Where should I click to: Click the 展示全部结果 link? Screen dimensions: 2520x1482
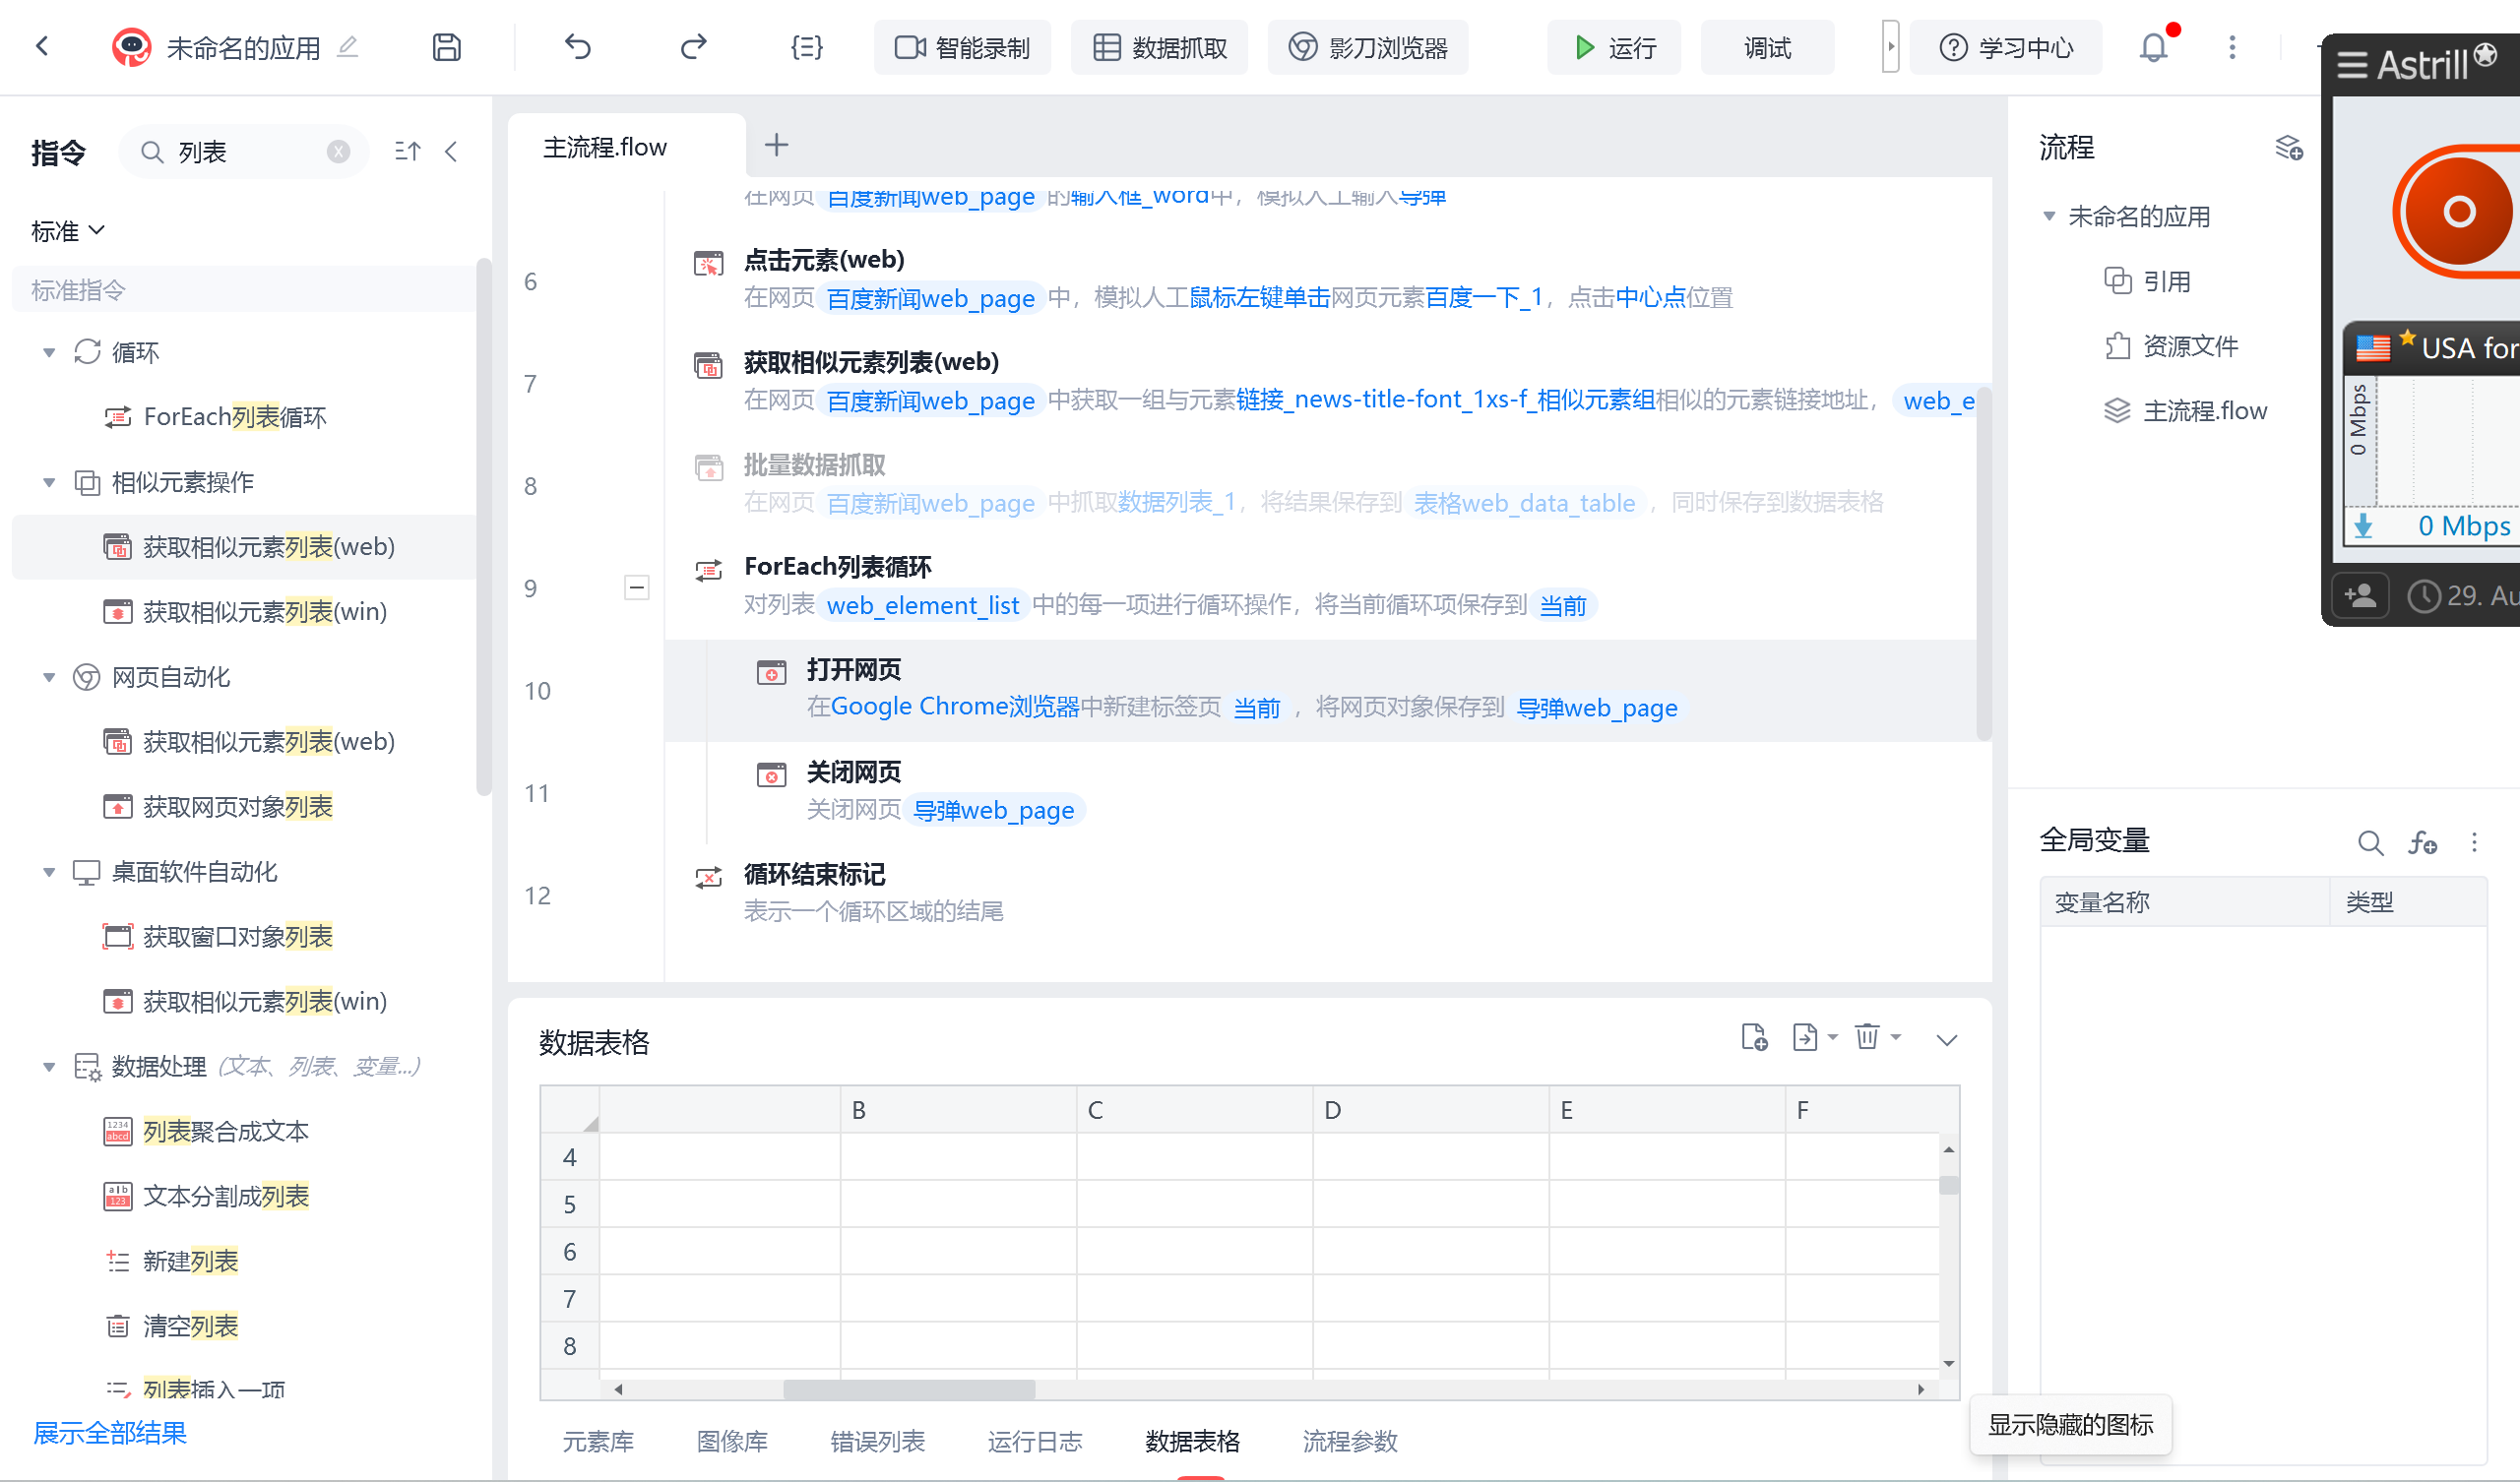coord(110,1433)
